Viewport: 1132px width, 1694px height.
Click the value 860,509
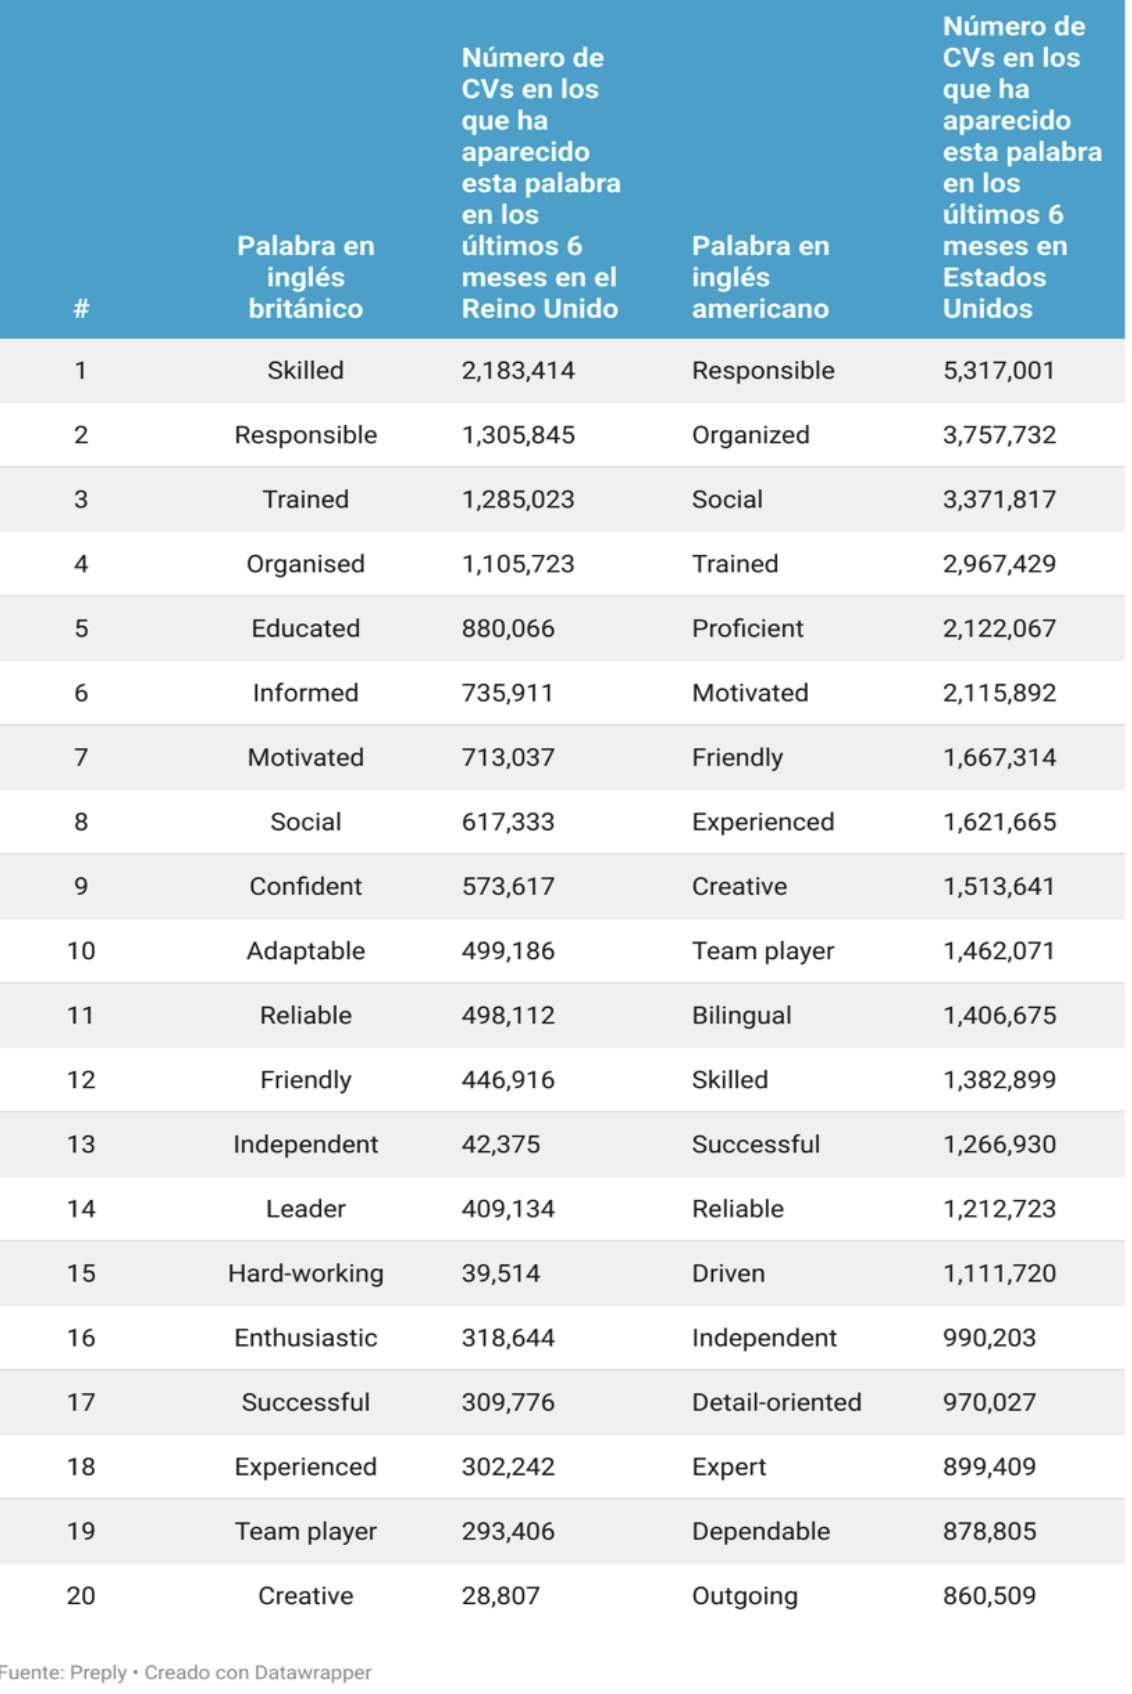(989, 1595)
